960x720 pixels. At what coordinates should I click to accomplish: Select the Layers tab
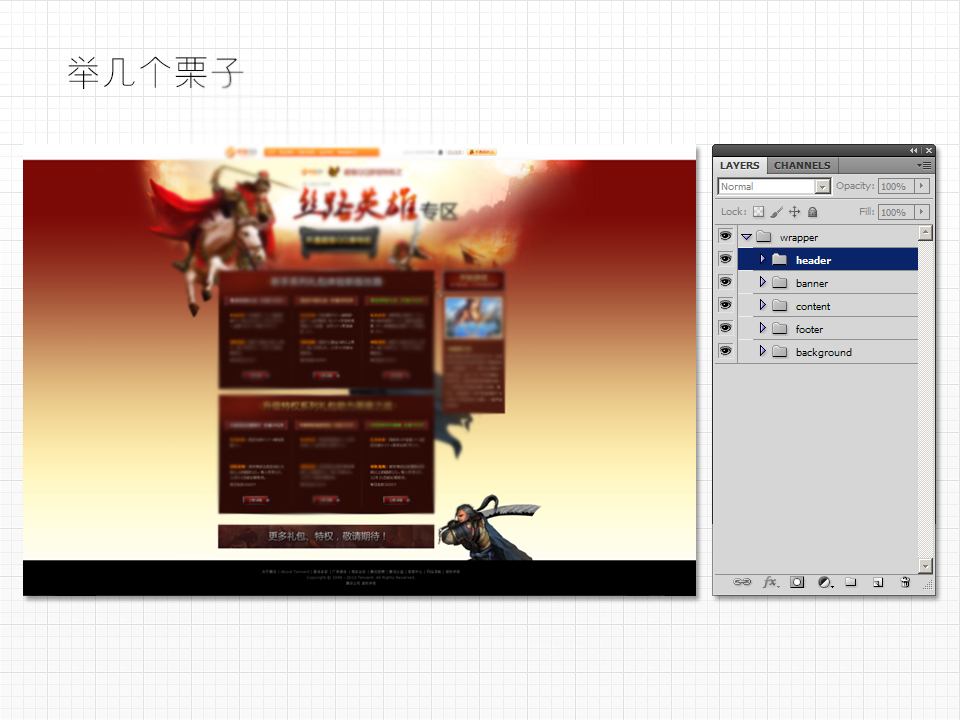740,165
